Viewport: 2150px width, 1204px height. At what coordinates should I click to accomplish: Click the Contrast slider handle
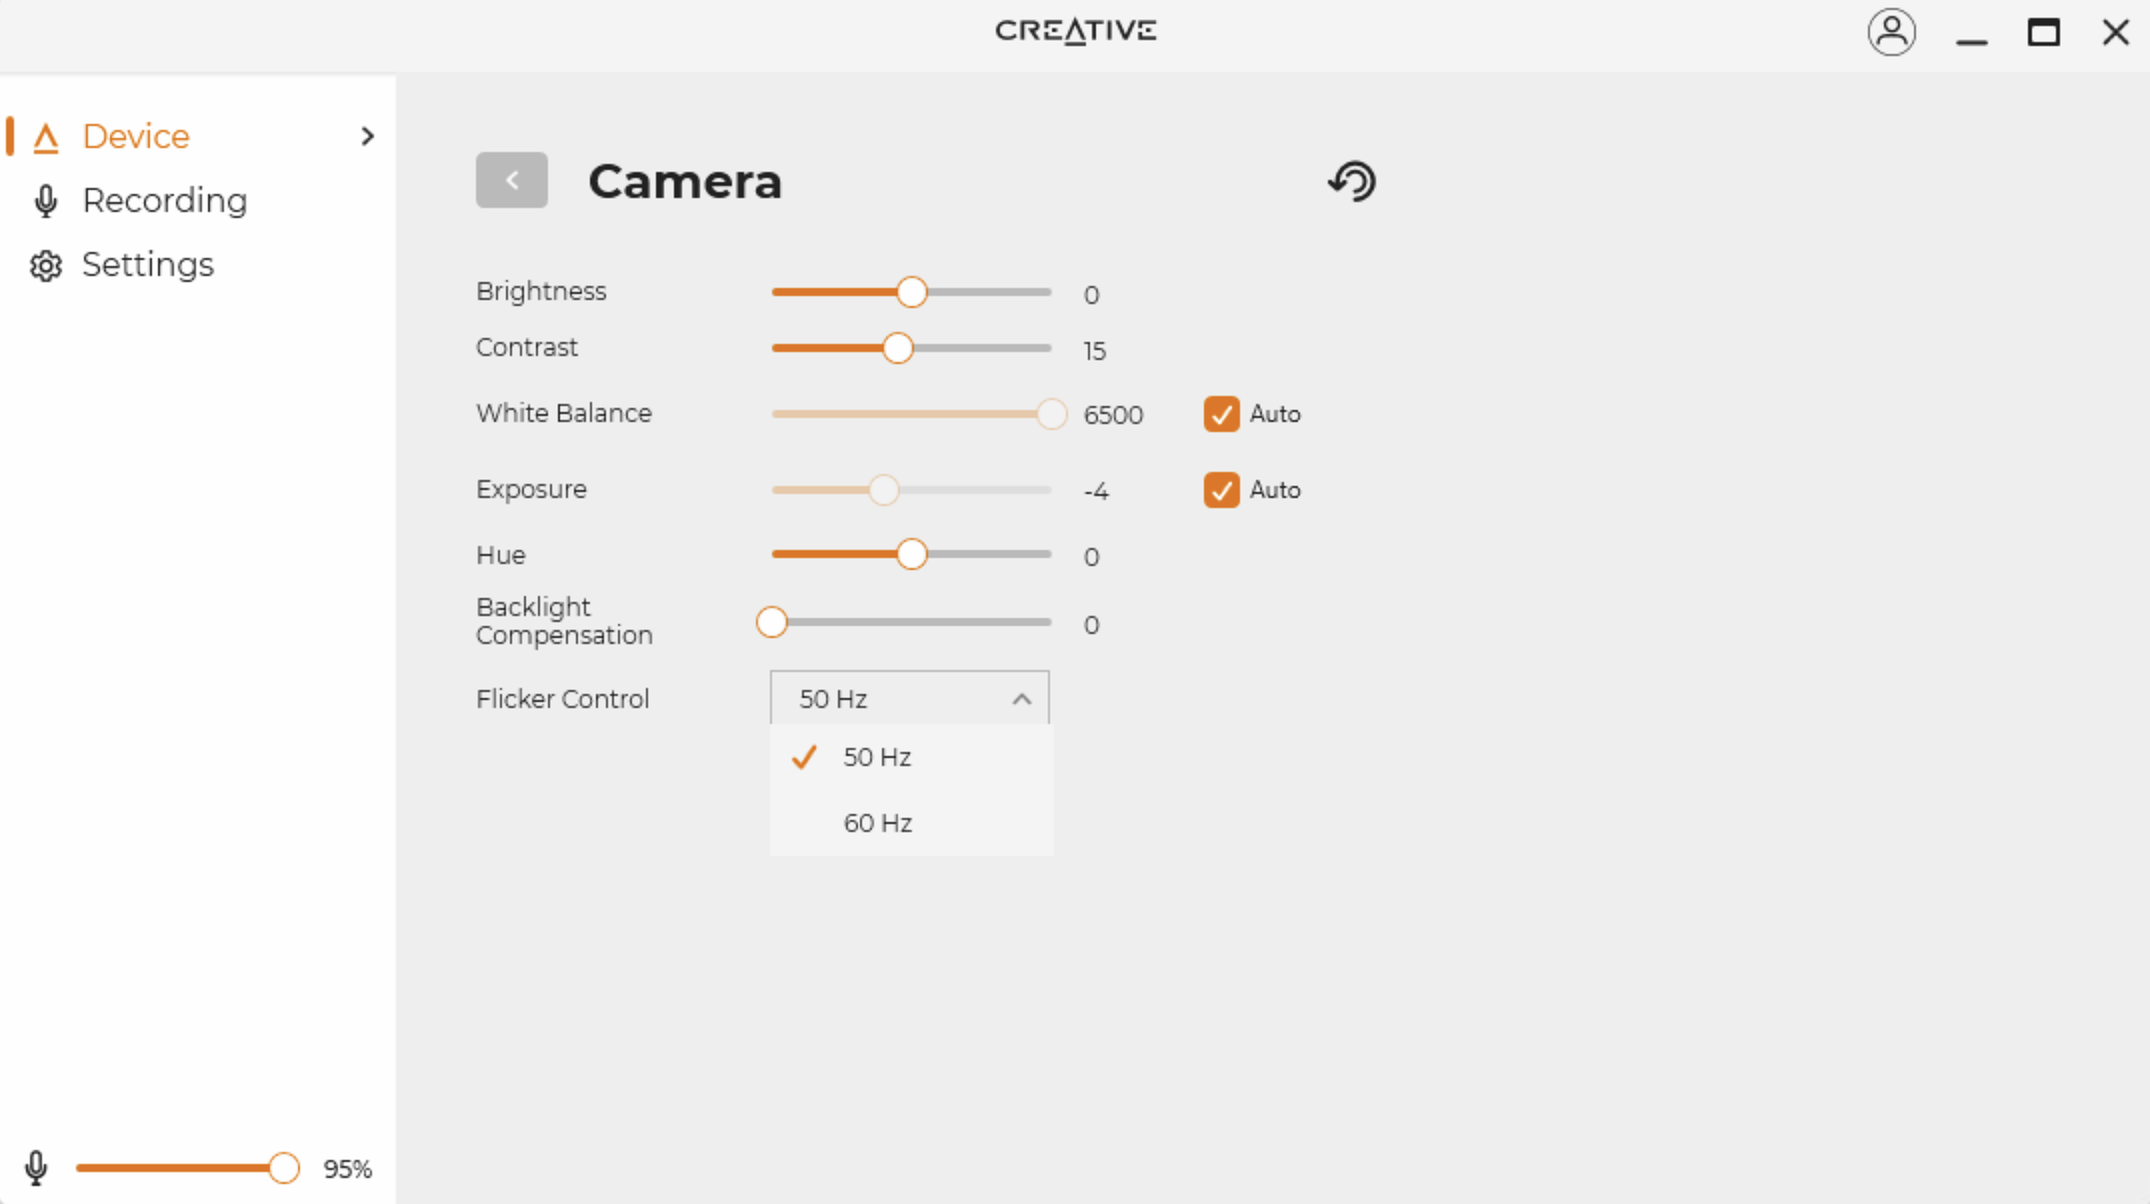pyautogui.click(x=898, y=348)
